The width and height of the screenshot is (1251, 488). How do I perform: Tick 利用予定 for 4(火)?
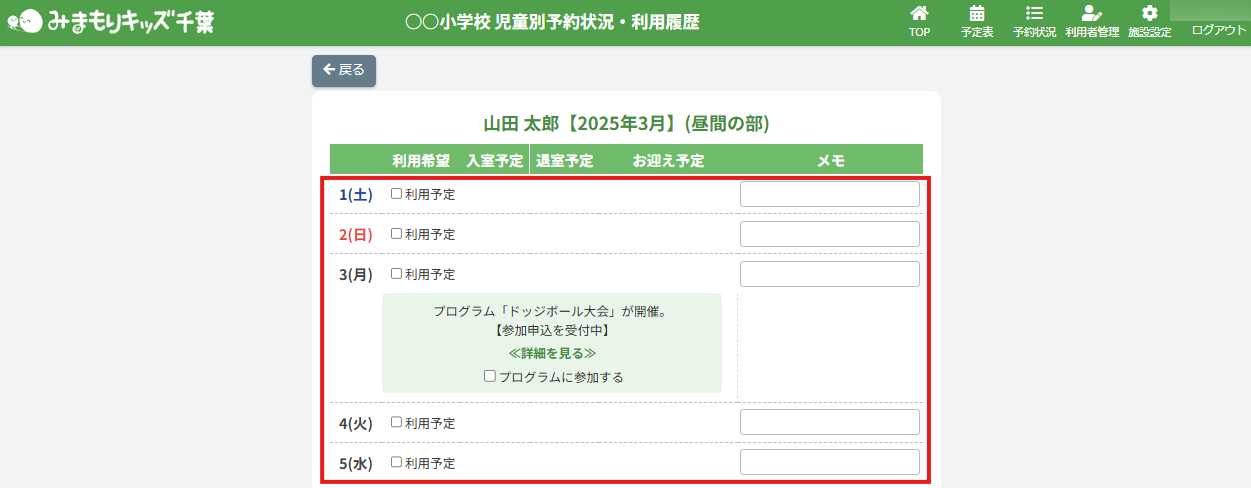pyautogui.click(x=397, y=422)
